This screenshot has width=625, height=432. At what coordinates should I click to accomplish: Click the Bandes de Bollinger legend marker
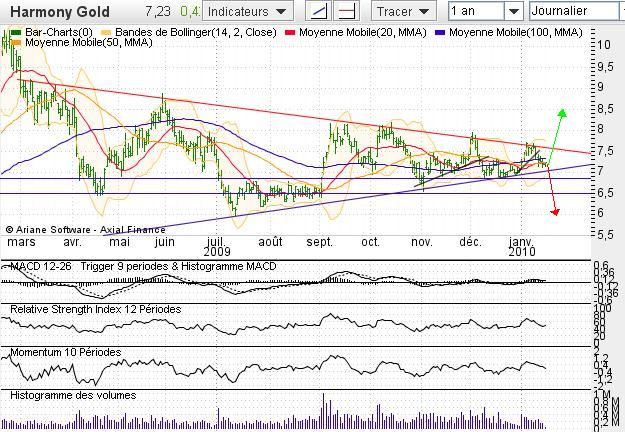point(106,33)
